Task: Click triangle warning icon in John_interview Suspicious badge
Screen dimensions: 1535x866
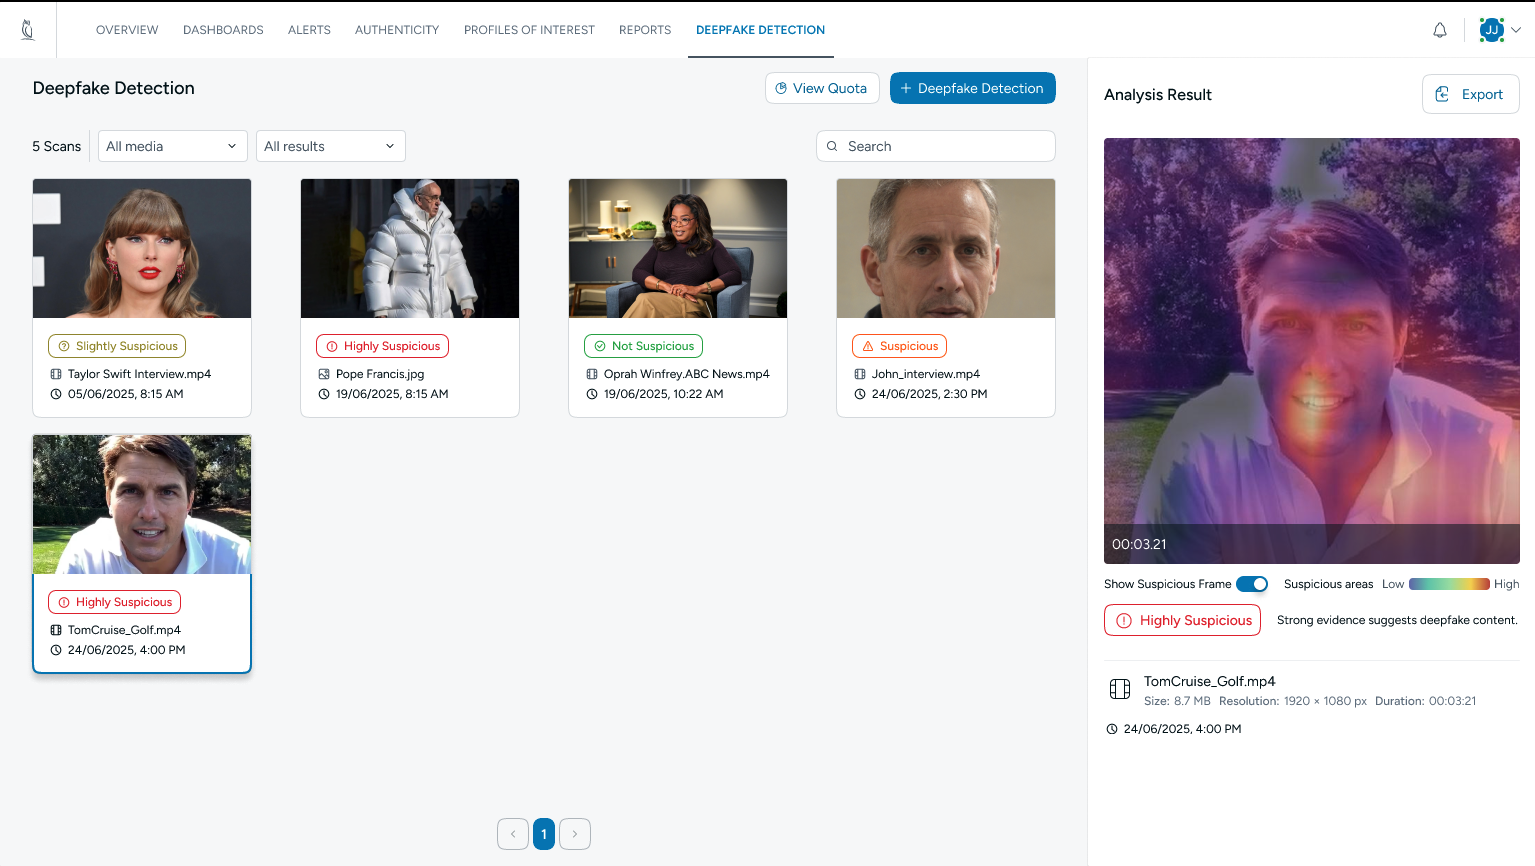Action: (868, 346)
